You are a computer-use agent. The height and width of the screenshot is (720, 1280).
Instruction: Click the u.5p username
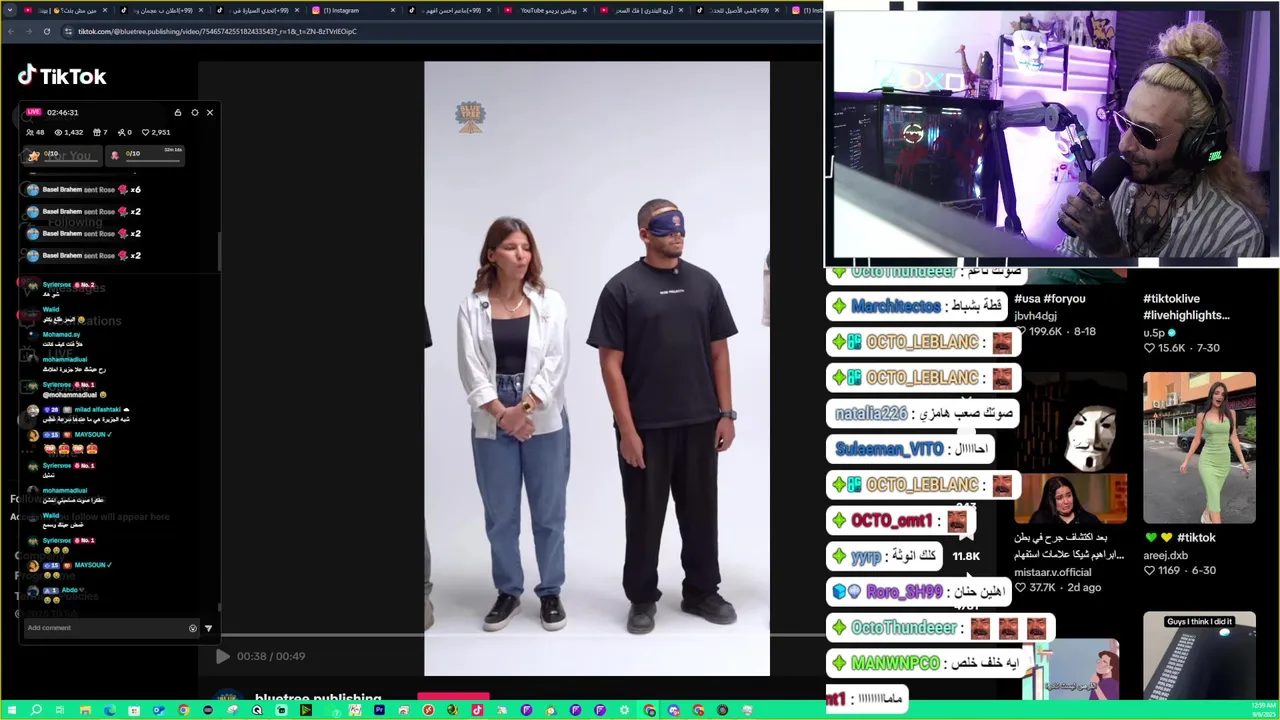[x=1154, y=333]
